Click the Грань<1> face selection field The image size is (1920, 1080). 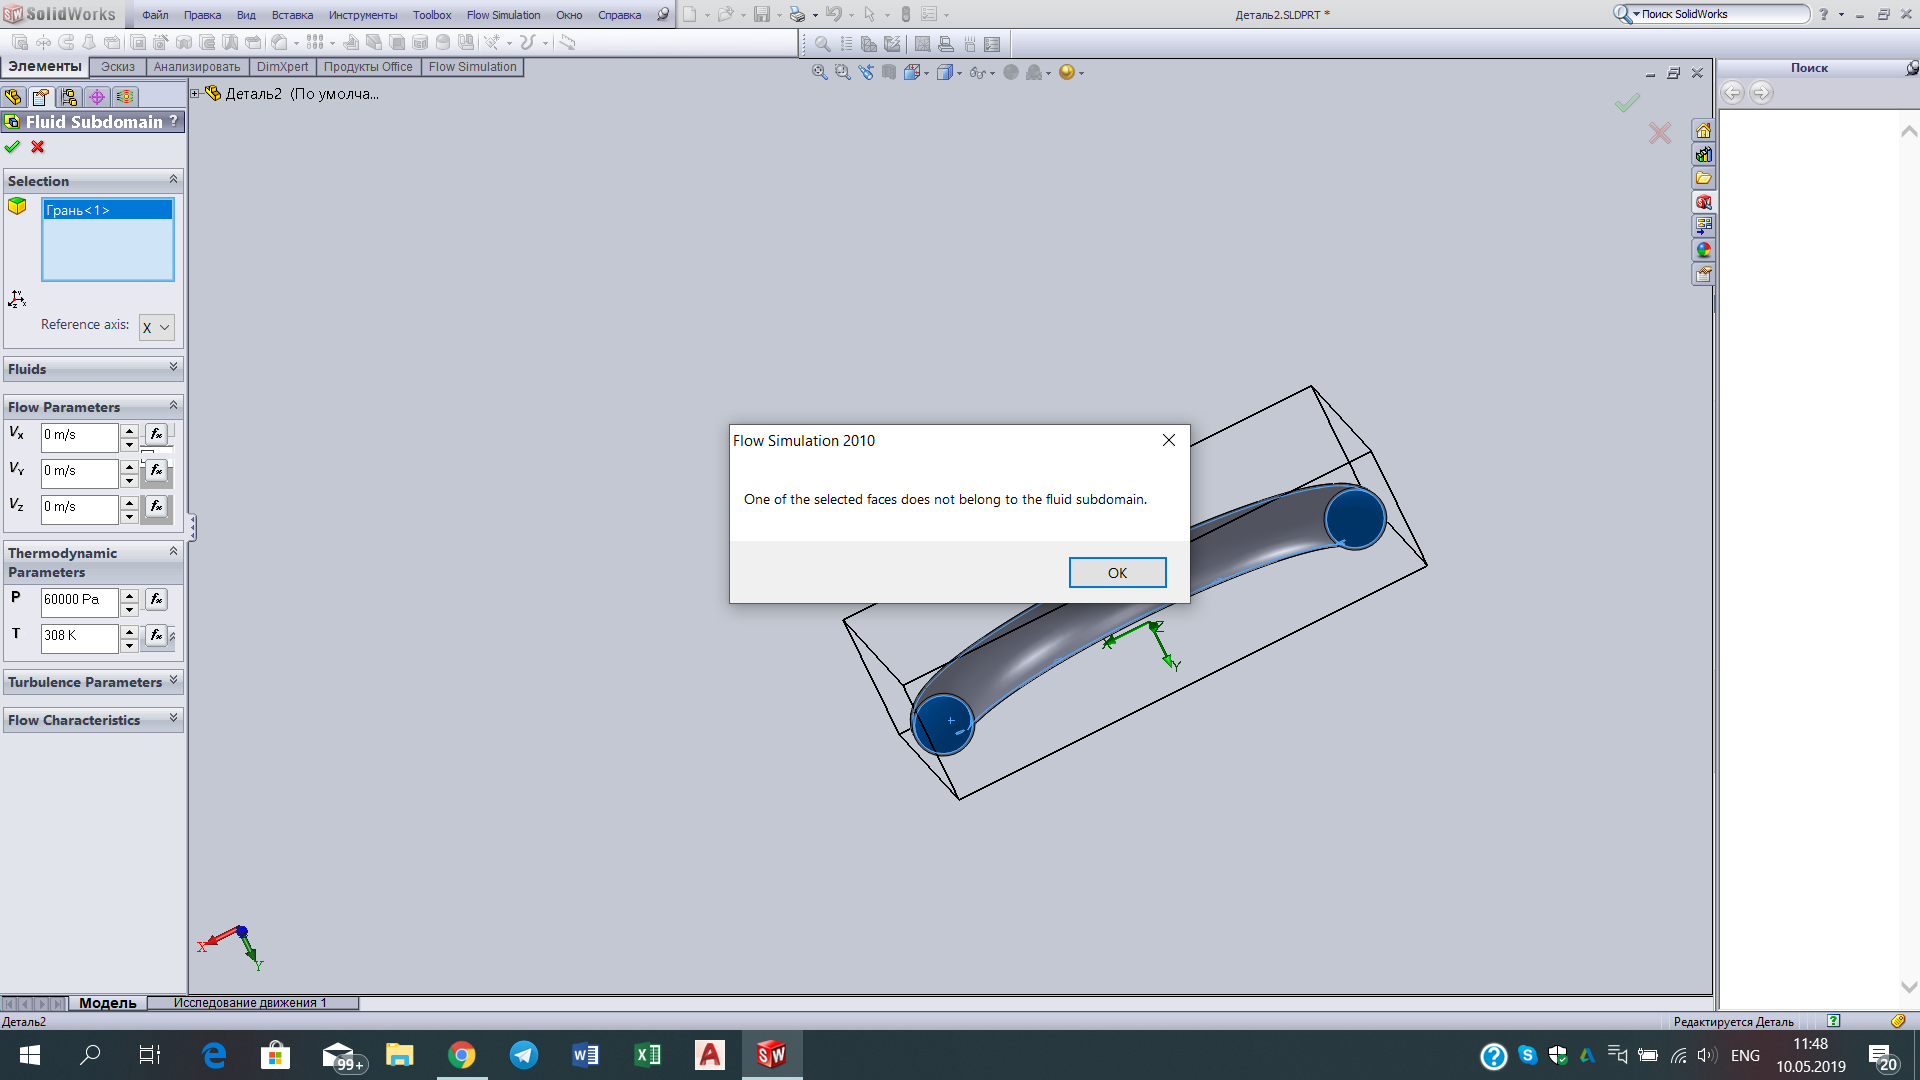coord(107,210)
